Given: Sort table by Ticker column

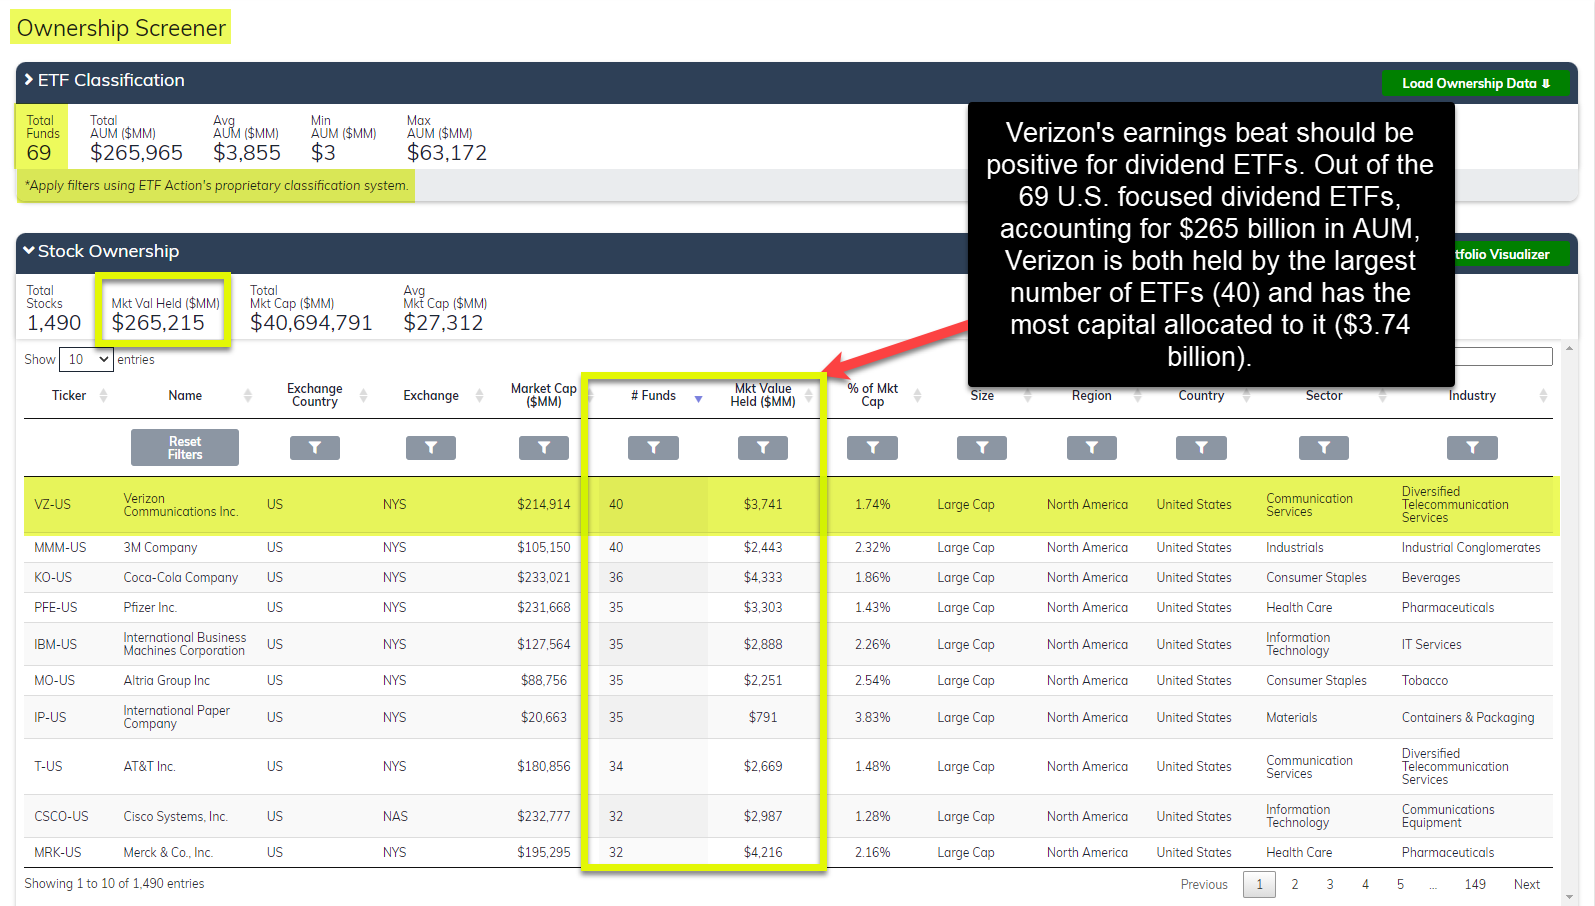Looking at the screenshot, I should coord(69,396).
